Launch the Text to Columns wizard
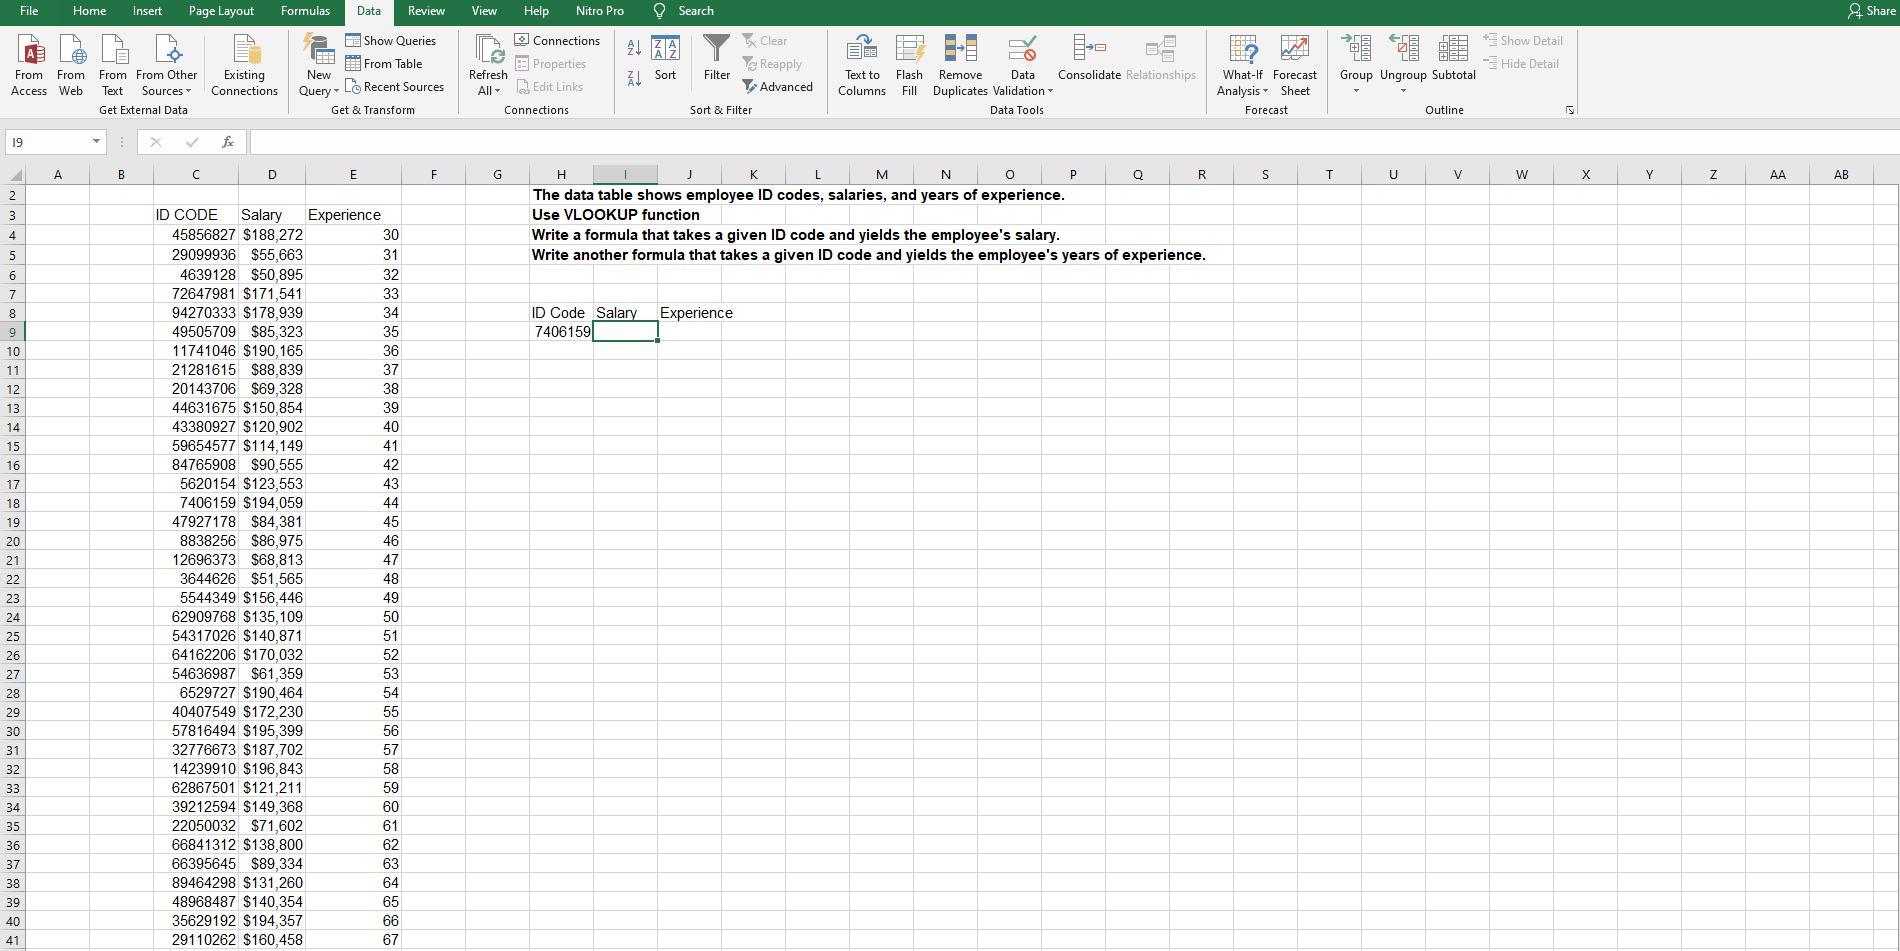 tap(861, 63)
